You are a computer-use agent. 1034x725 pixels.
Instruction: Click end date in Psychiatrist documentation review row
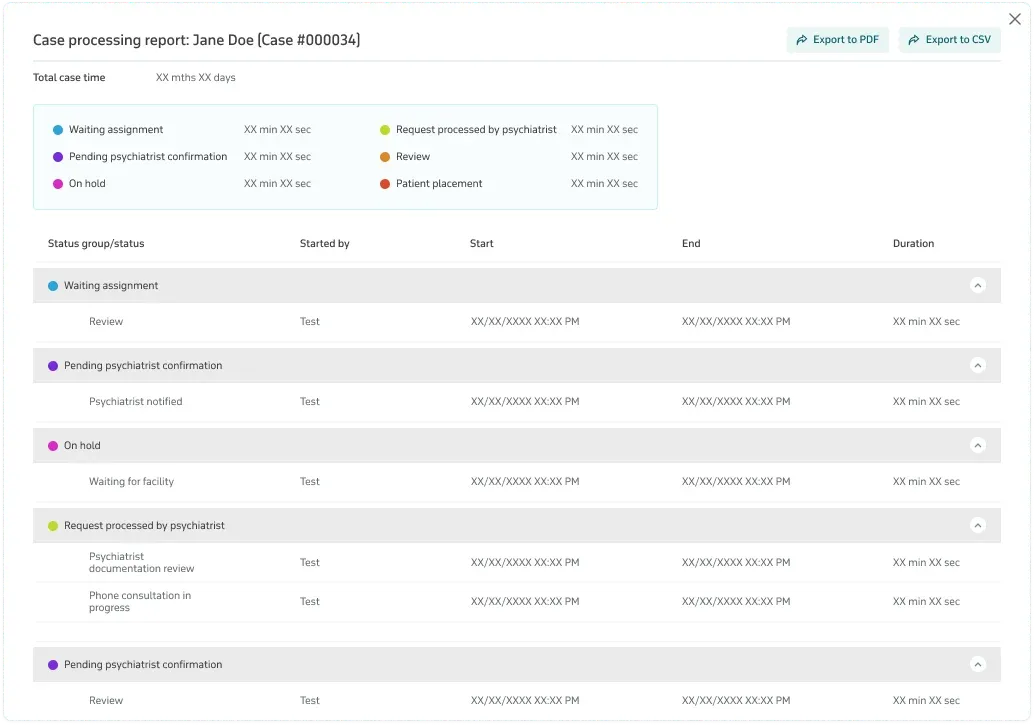736,563
